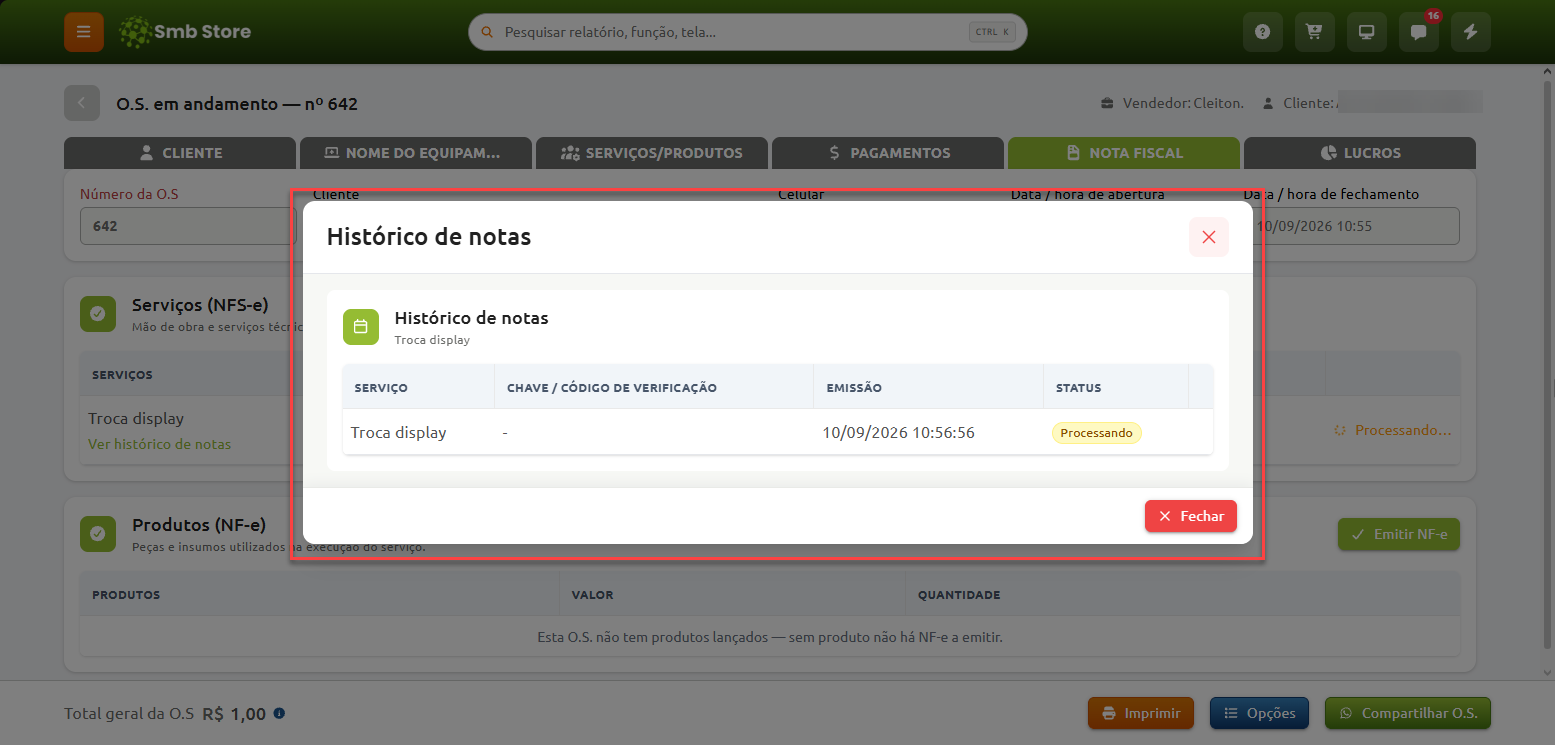
Task: Click the Vendedor: Cleiton label
Action: (1172, 103)
